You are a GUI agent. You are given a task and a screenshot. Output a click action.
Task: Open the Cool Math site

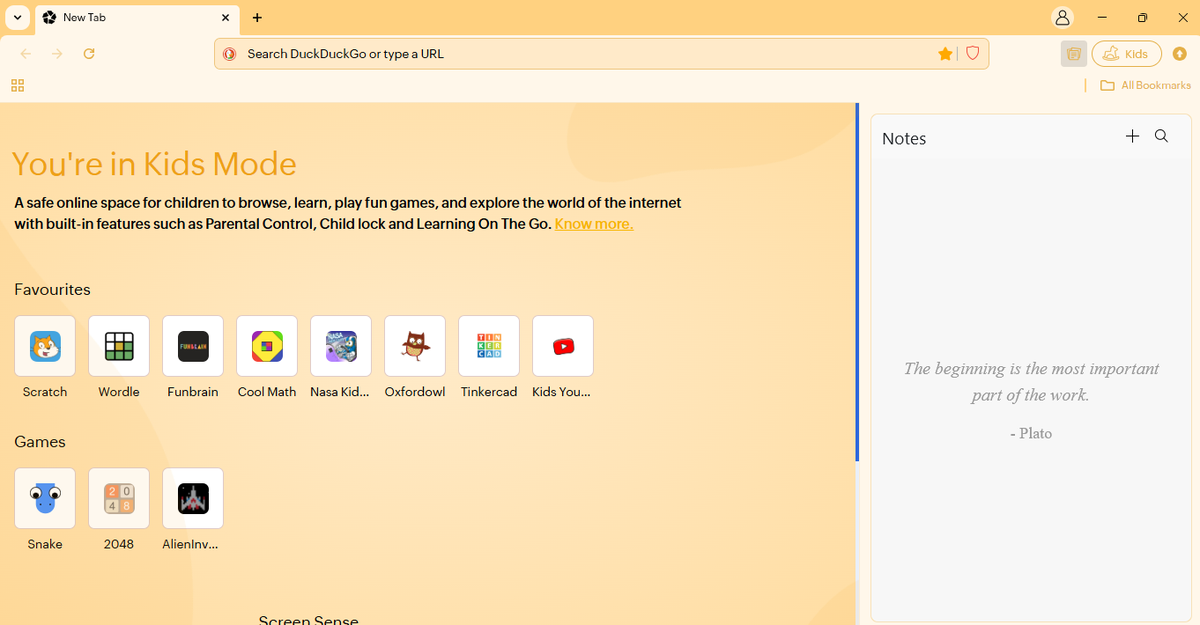(266, 345)
